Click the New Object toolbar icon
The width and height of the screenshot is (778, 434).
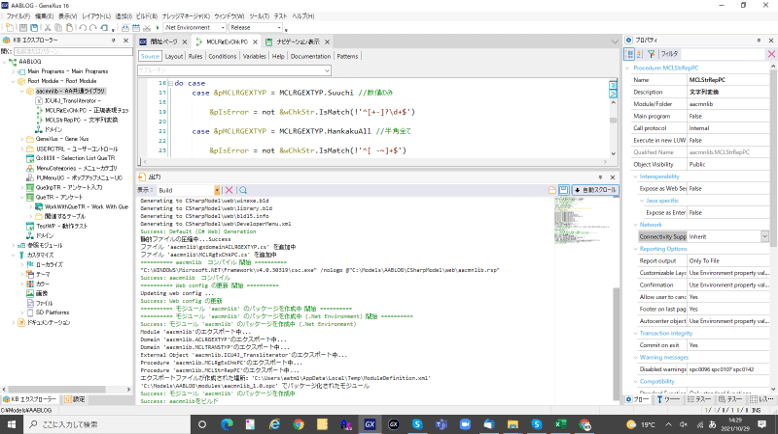click(x=9, y=28)
